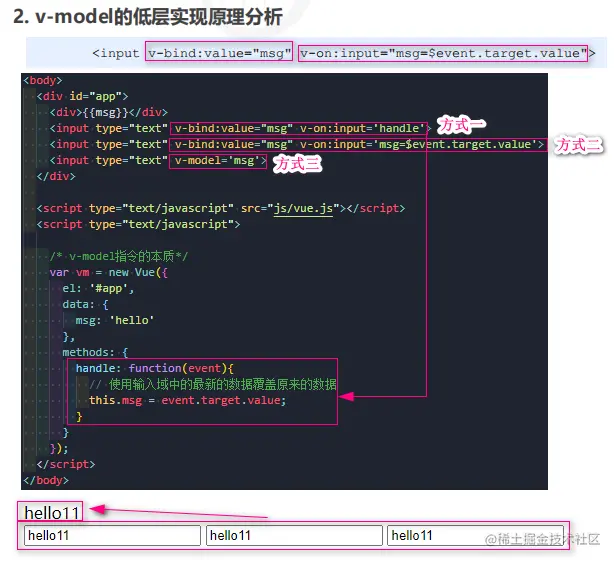Click the comment '使用输入域中的最新的数据覆盖原来的数据'
Screen dimensions: 616x562
pos(222,384)
